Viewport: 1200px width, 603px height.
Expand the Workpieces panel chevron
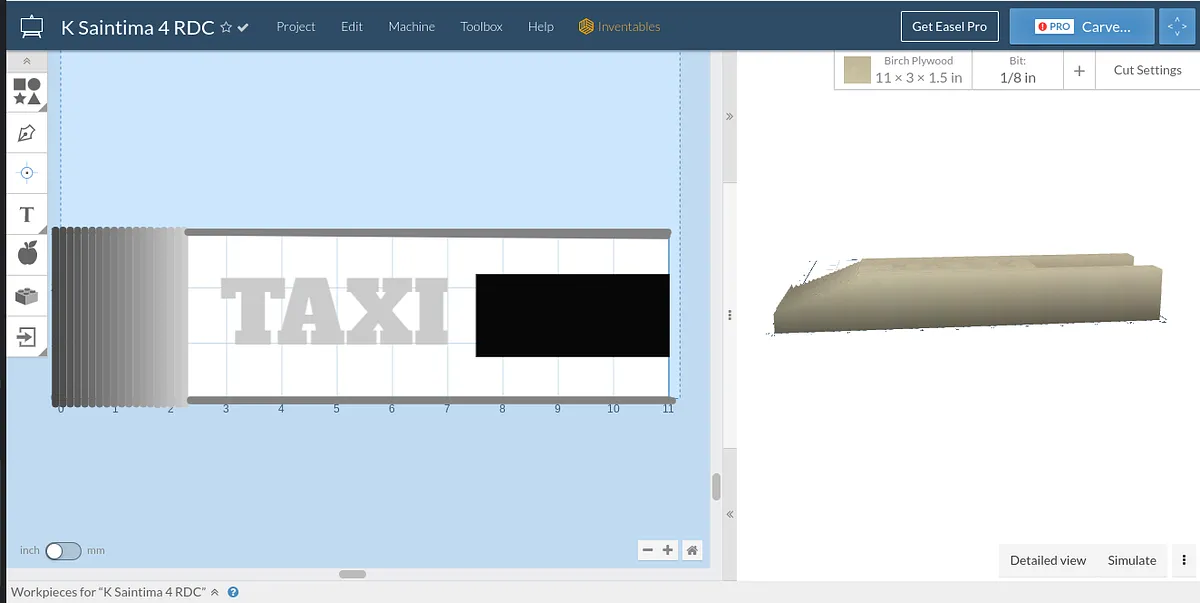coord(214,592)
